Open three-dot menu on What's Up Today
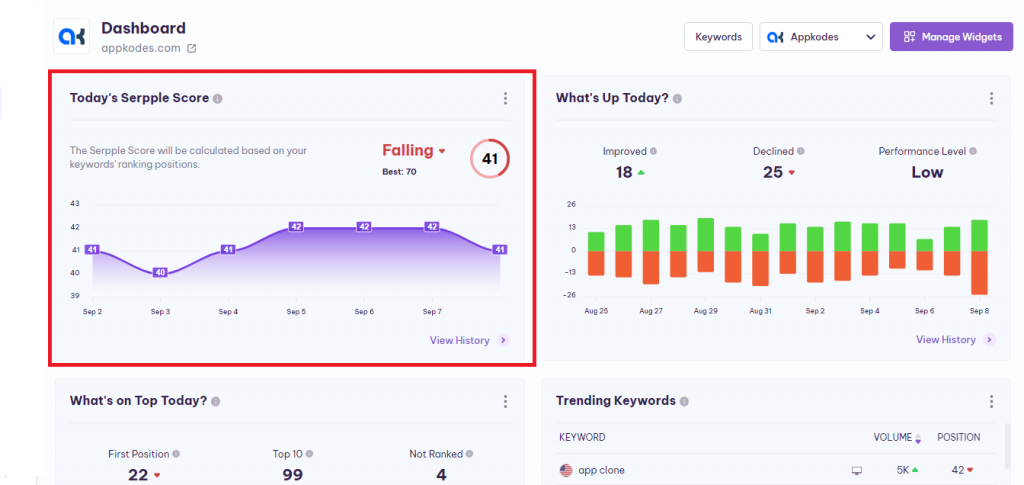The width and height of the screenshot is (1024, 485). click(991, 98)
